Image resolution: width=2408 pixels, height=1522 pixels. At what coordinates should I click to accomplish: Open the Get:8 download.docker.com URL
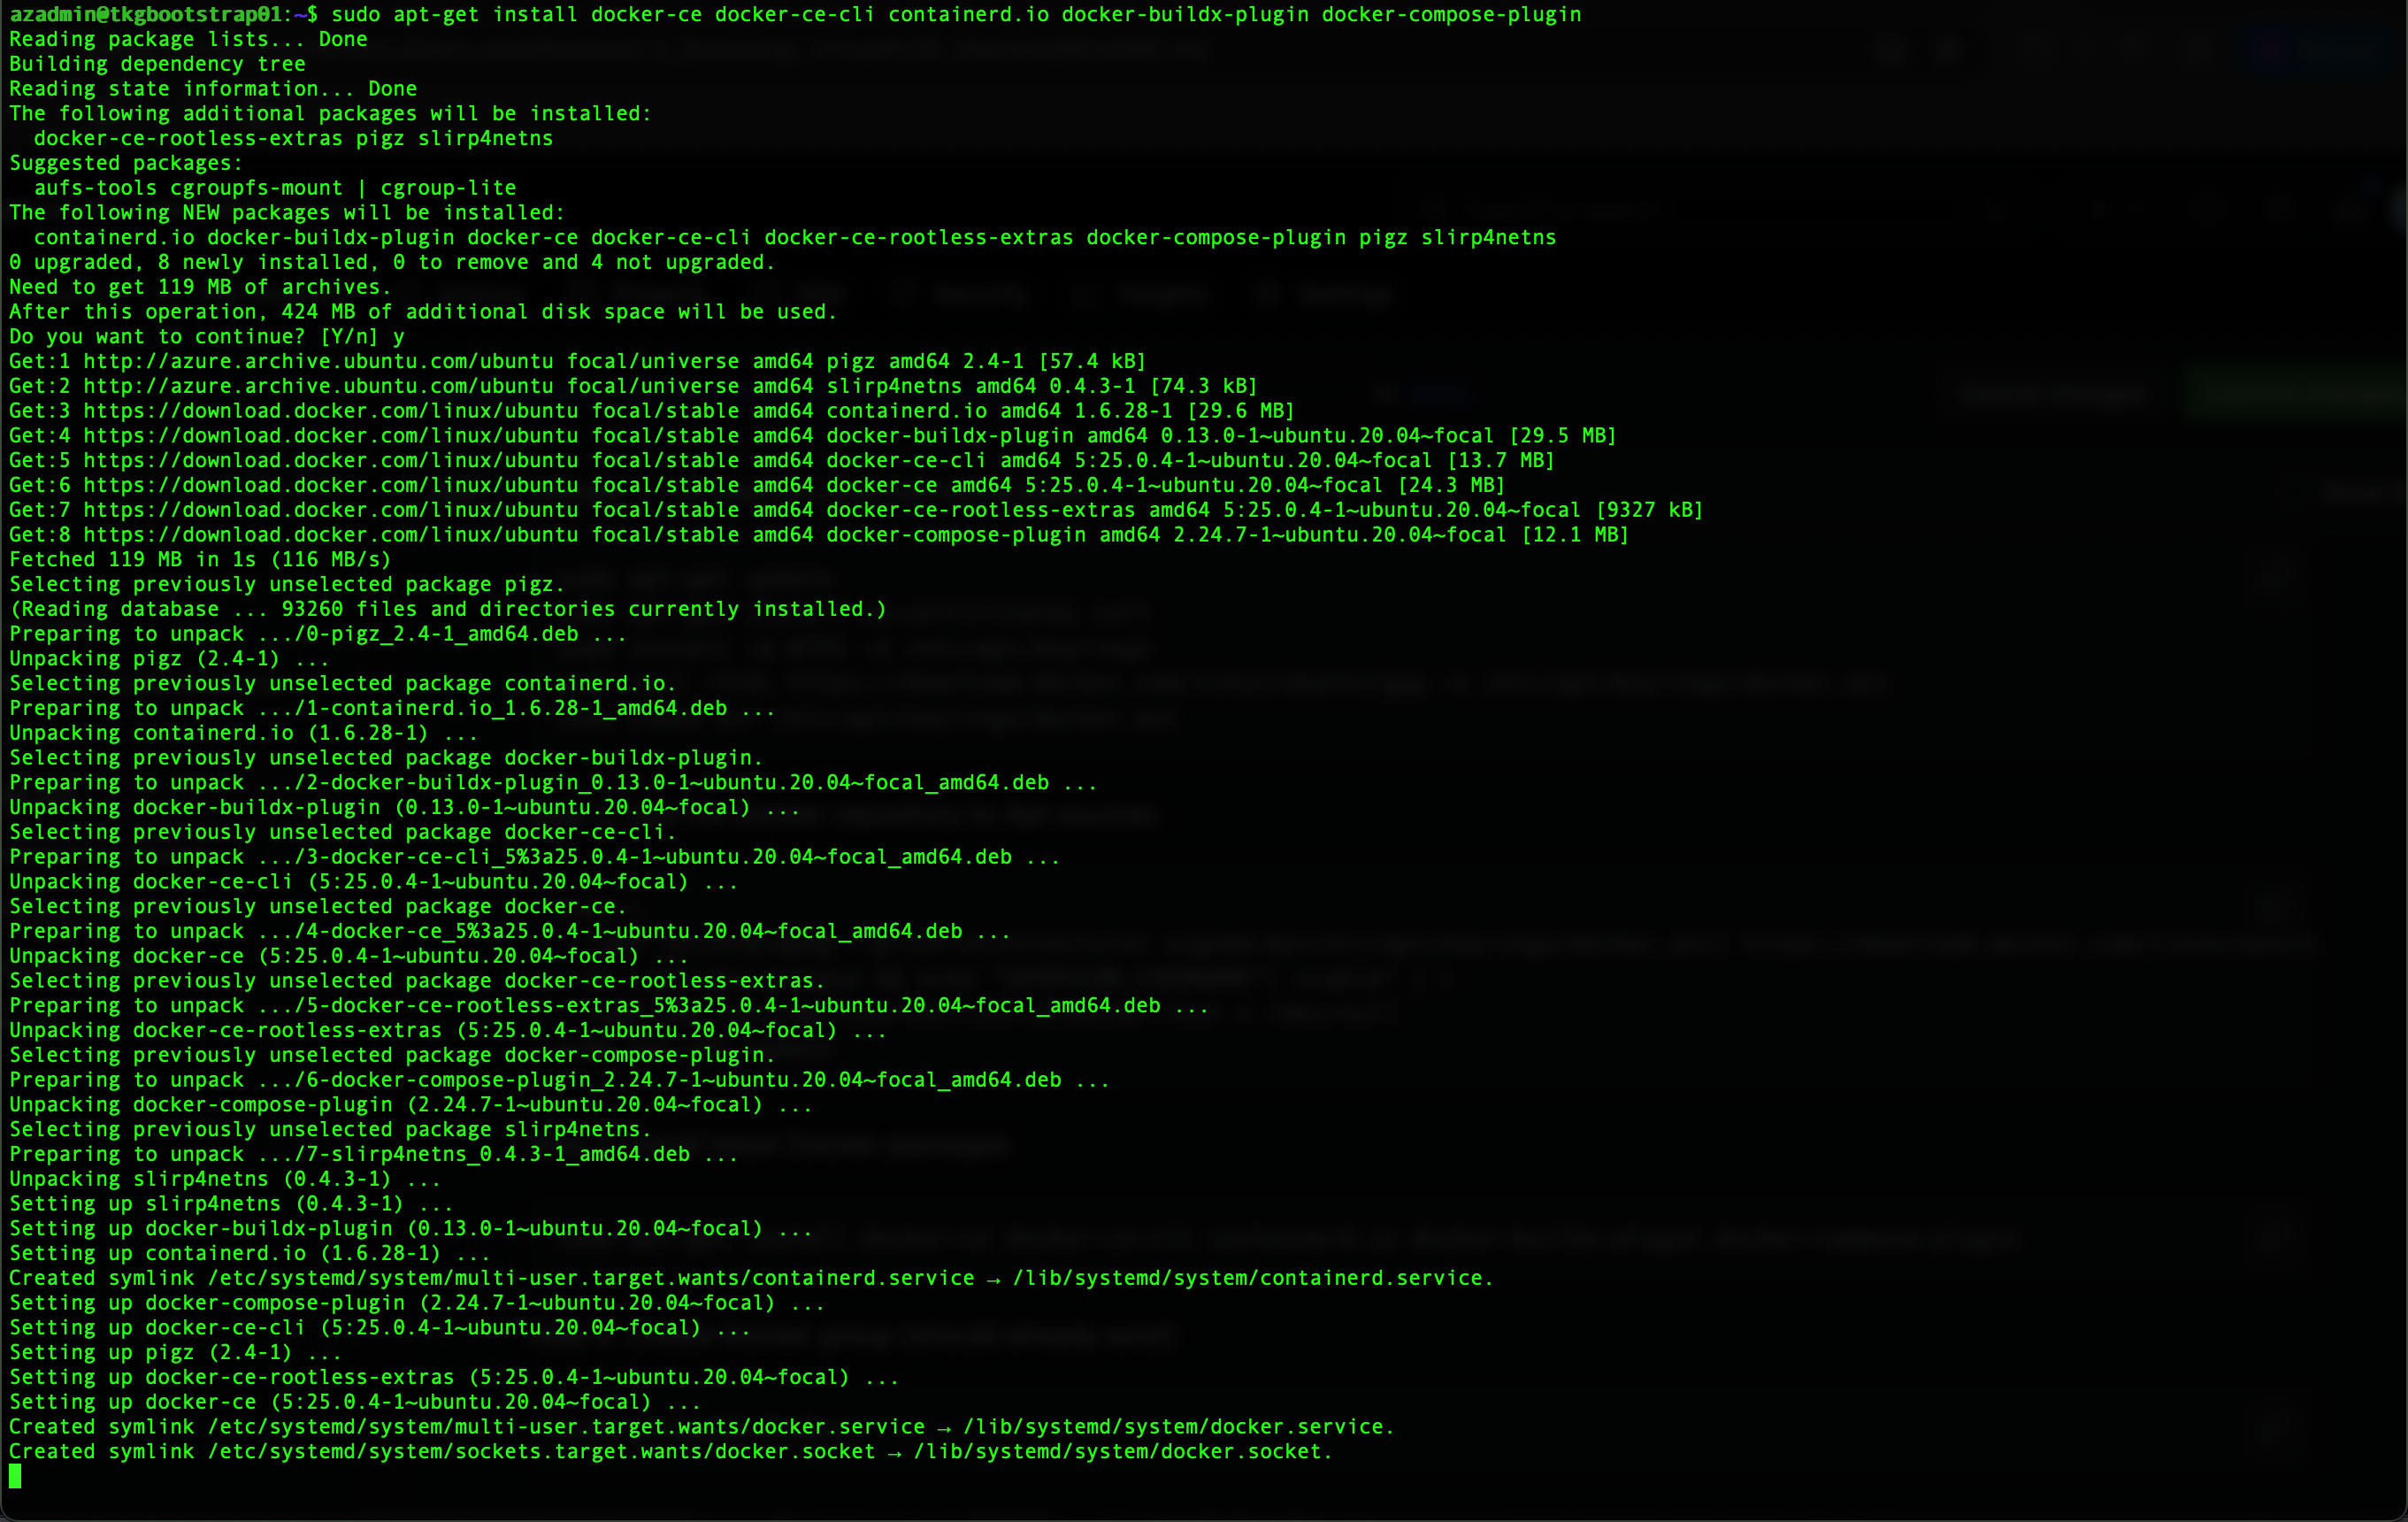coord(330,535)
